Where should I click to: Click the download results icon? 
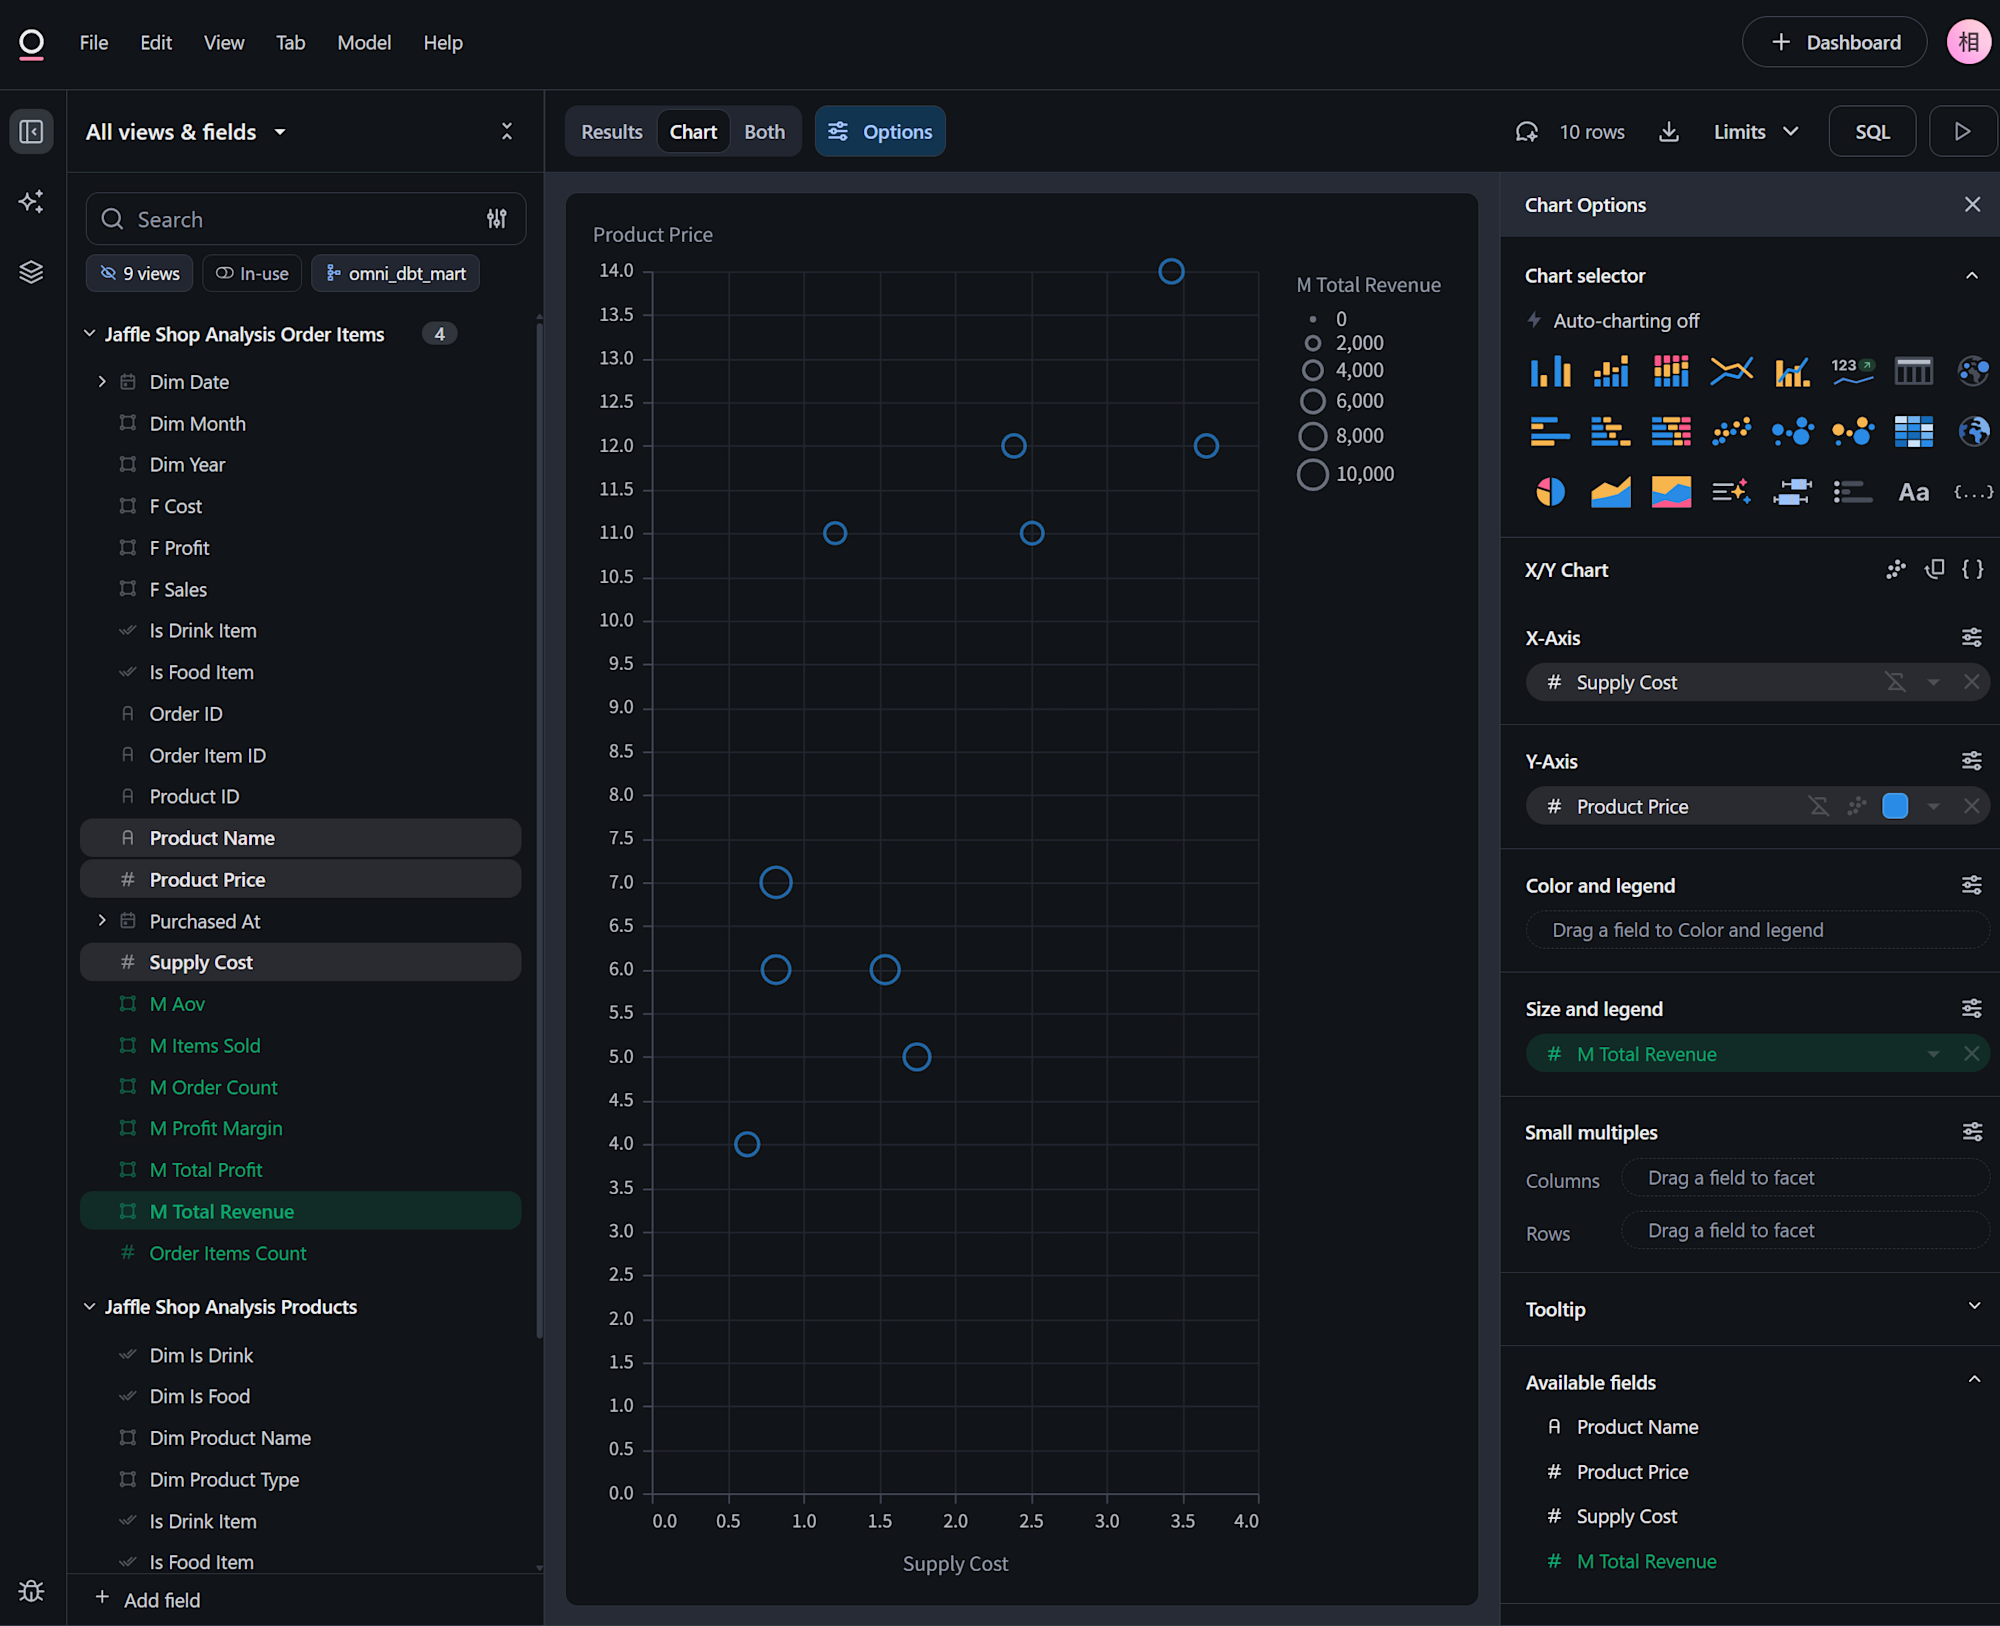[1669, 132]
